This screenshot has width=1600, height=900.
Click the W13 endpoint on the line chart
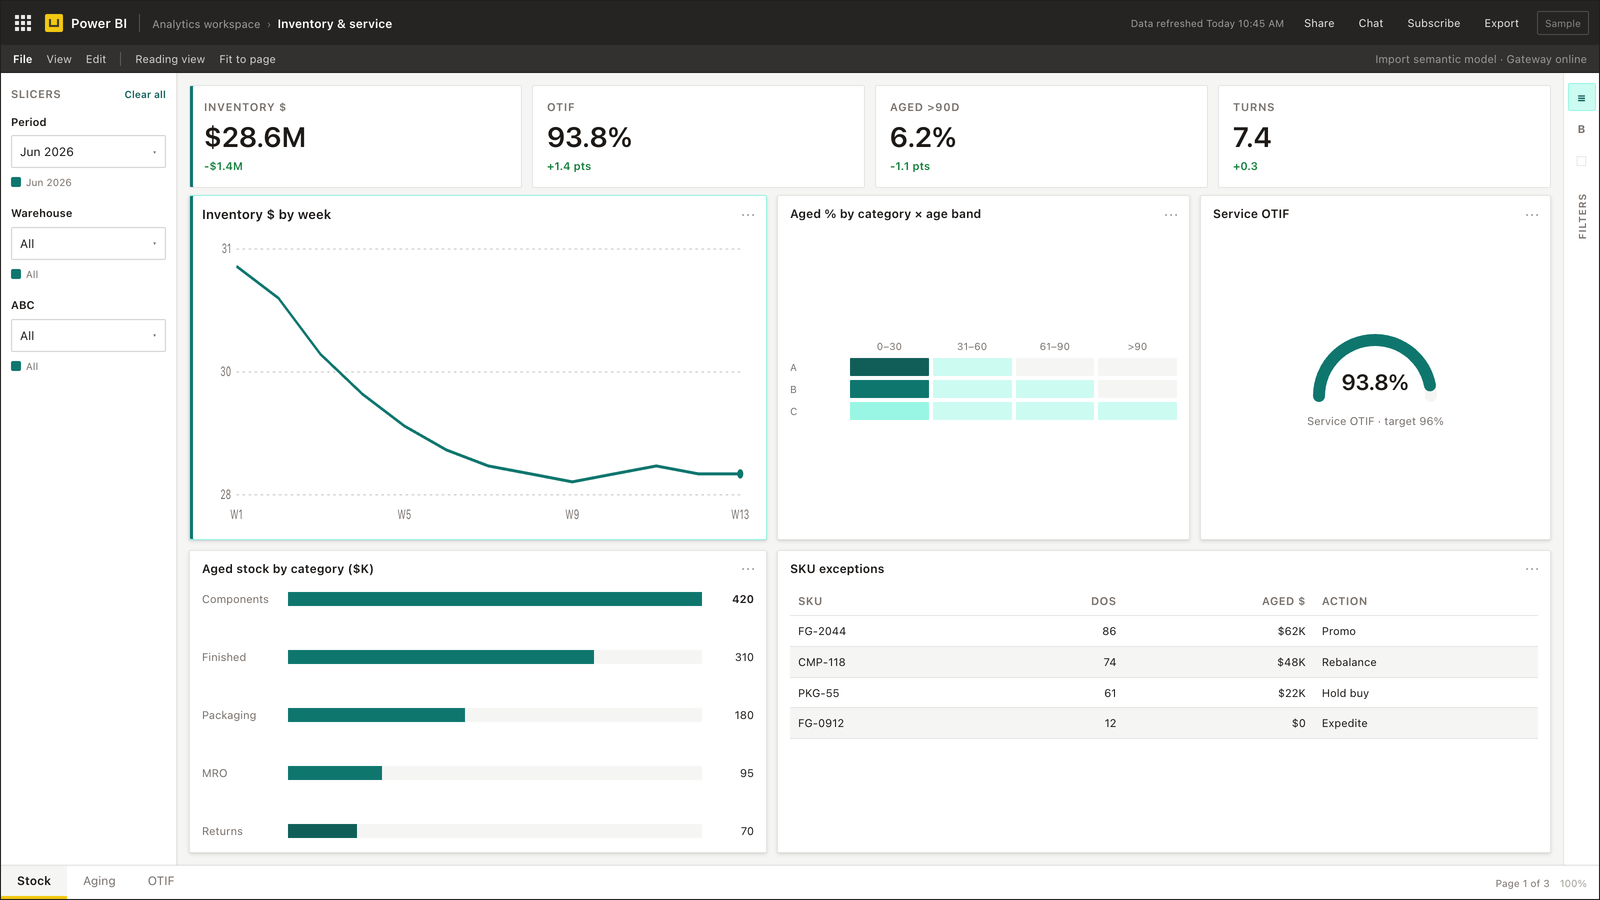tap(740, 474)
